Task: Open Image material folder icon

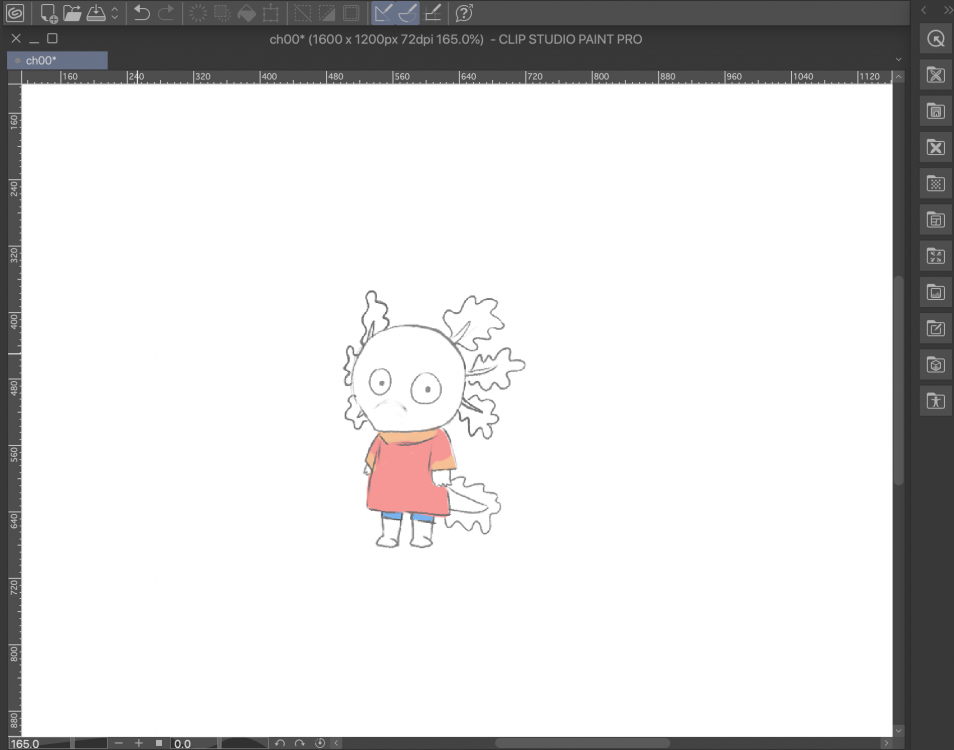Action: point(936,293)
